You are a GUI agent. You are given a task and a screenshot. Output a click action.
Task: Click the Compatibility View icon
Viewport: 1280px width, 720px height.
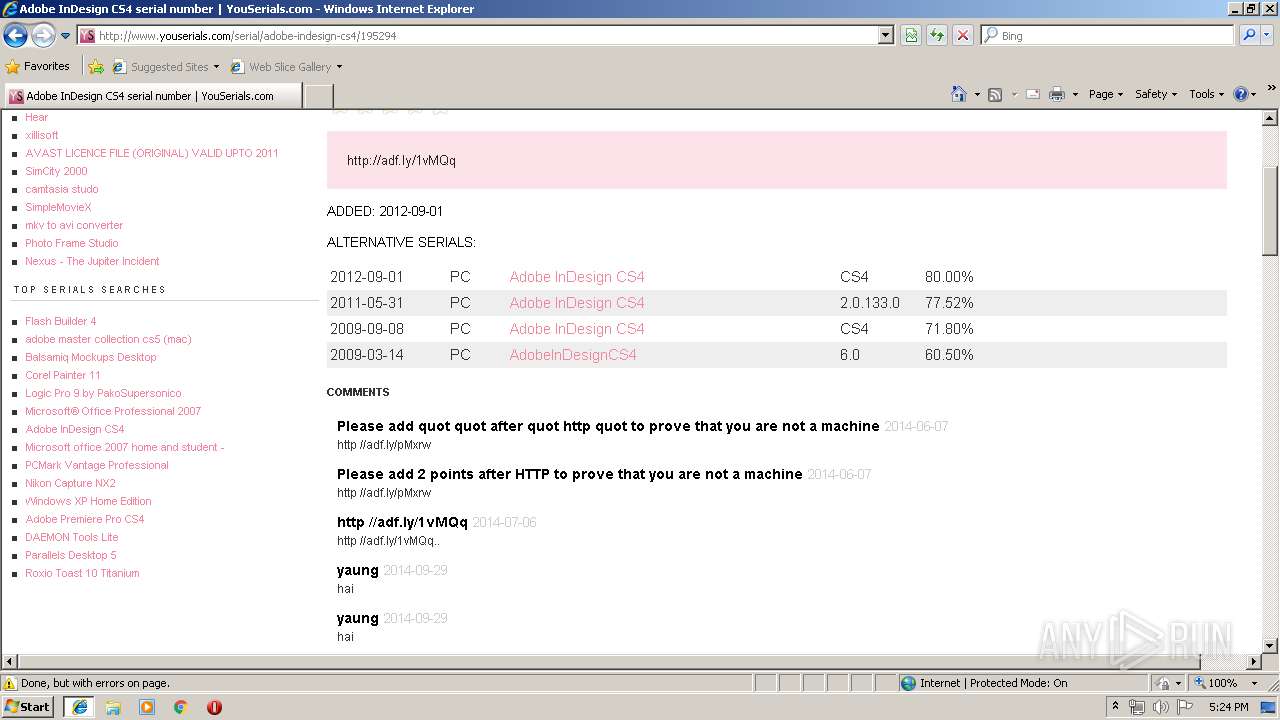pos(911,35)
